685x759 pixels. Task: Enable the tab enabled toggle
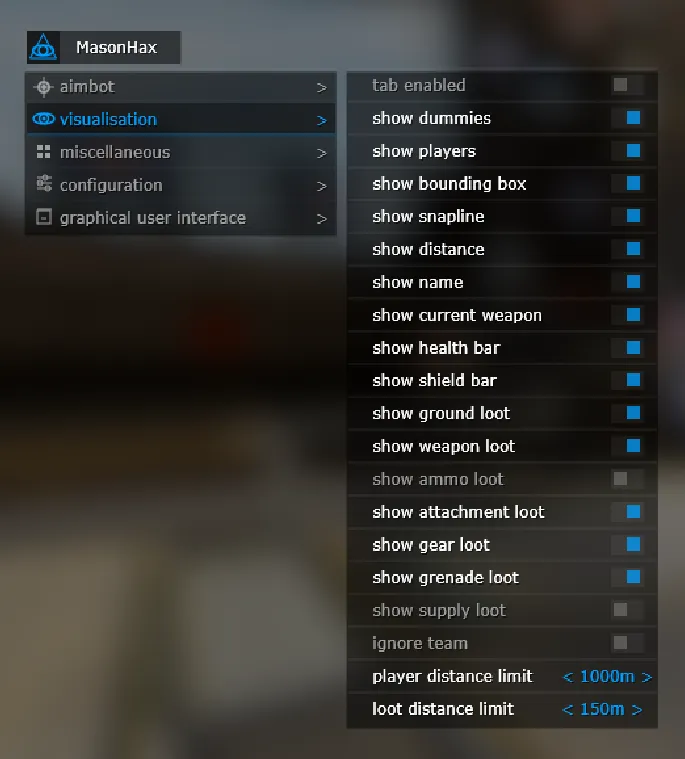tap(627, 85)
